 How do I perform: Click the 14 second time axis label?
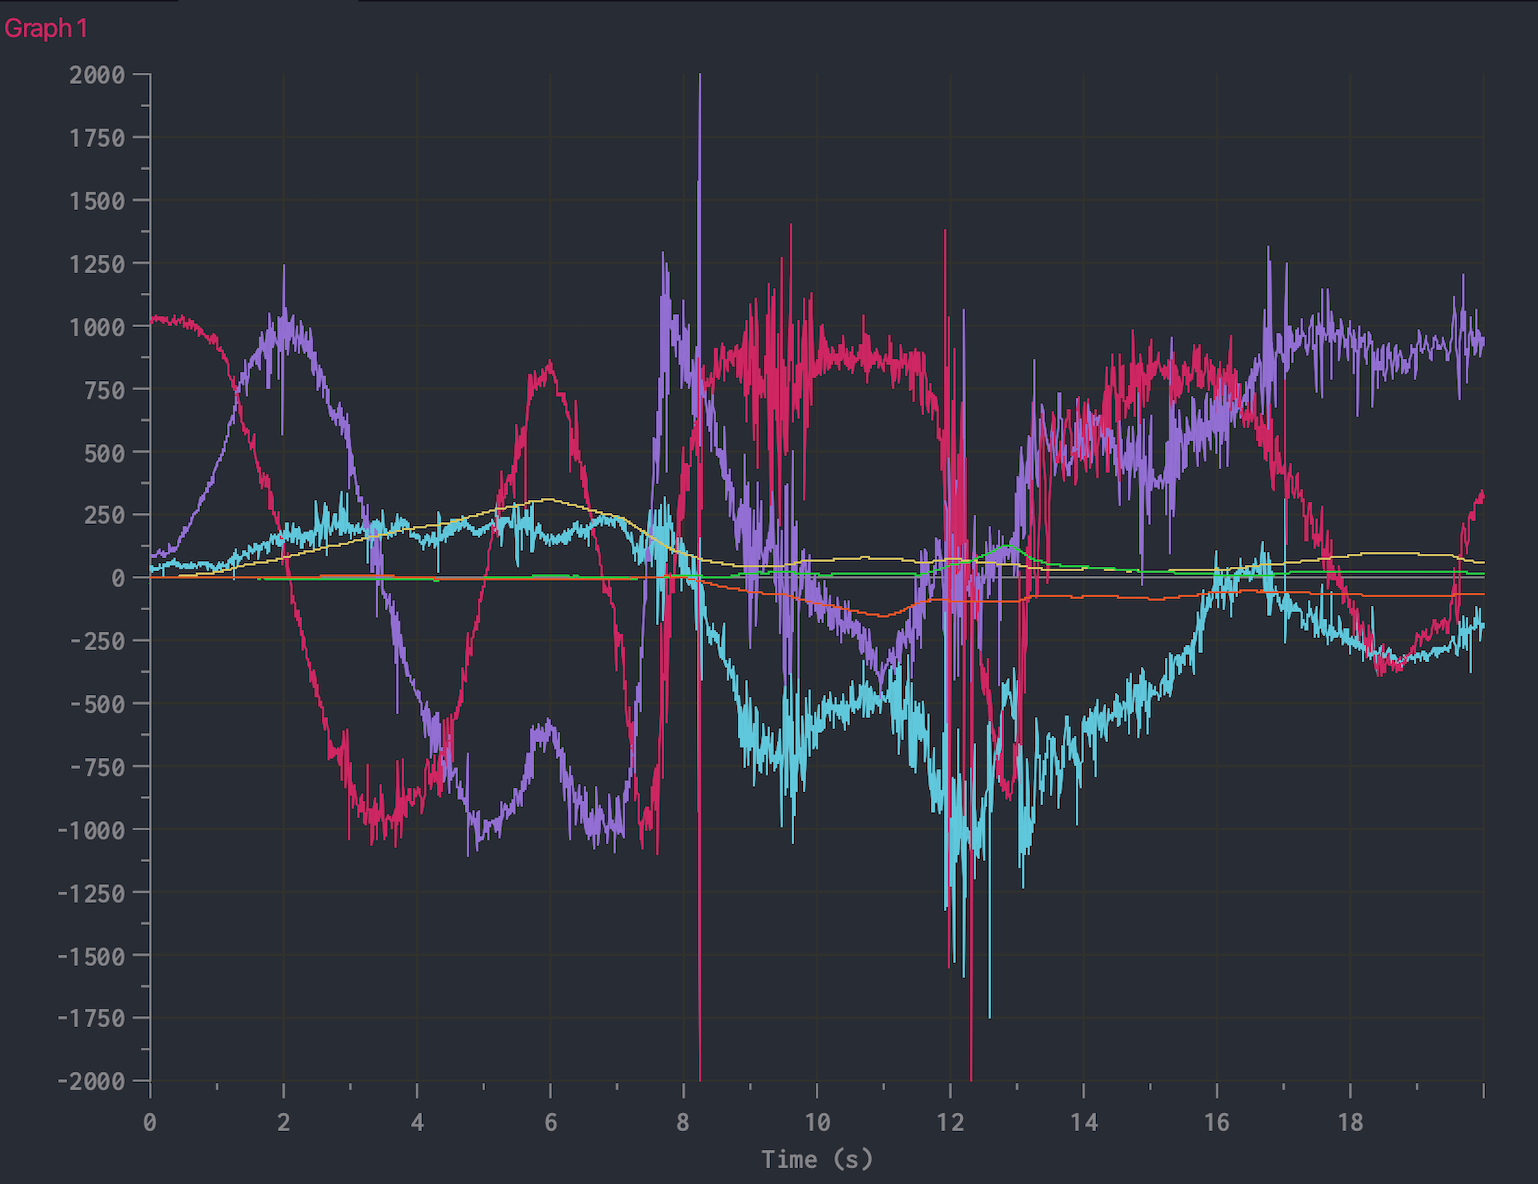coord(1083,1122)
